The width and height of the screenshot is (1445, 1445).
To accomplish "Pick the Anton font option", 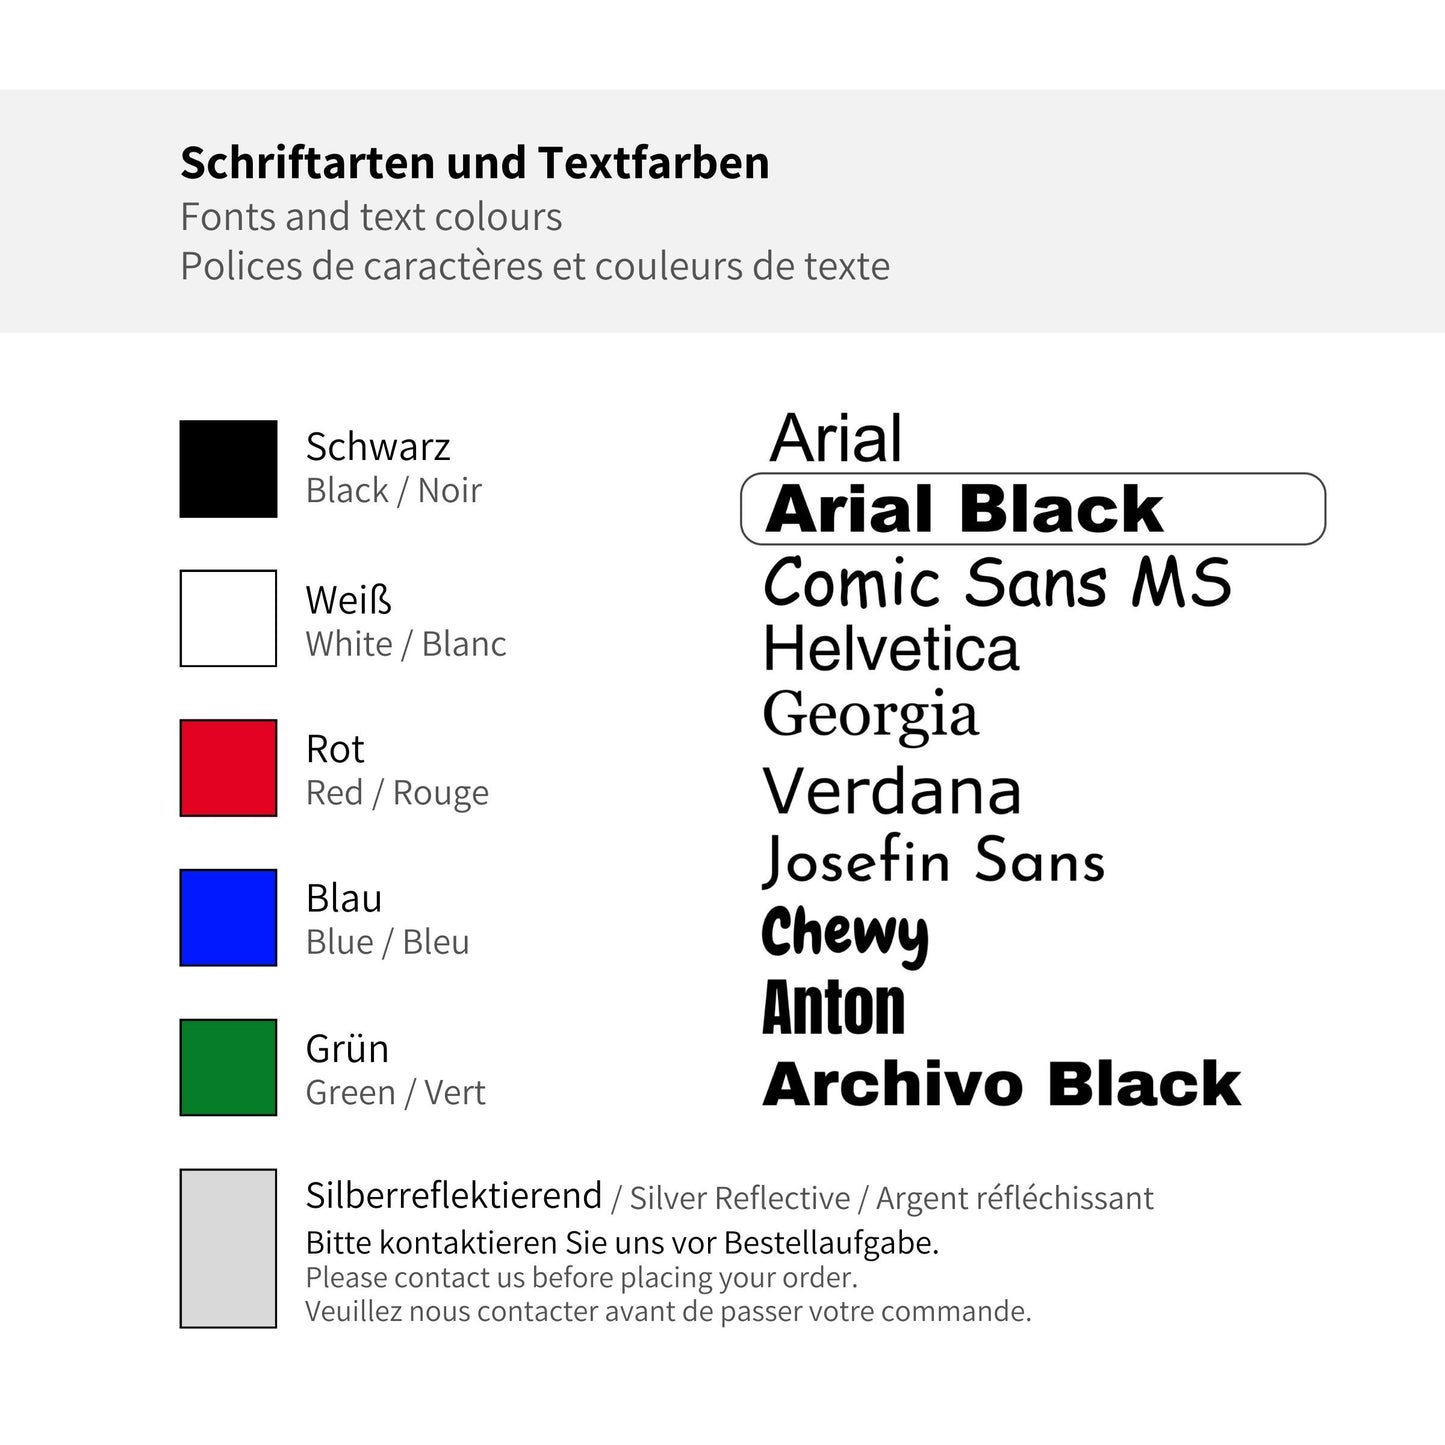I will pos(834,1008).
